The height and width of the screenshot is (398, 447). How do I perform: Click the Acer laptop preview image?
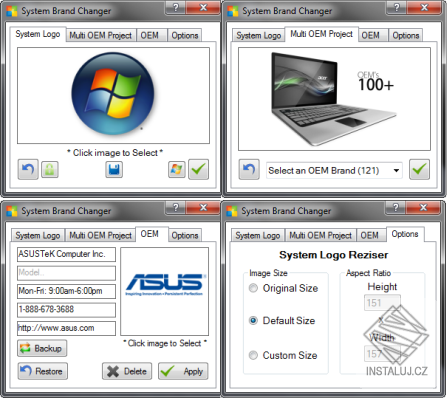[334, 99]
